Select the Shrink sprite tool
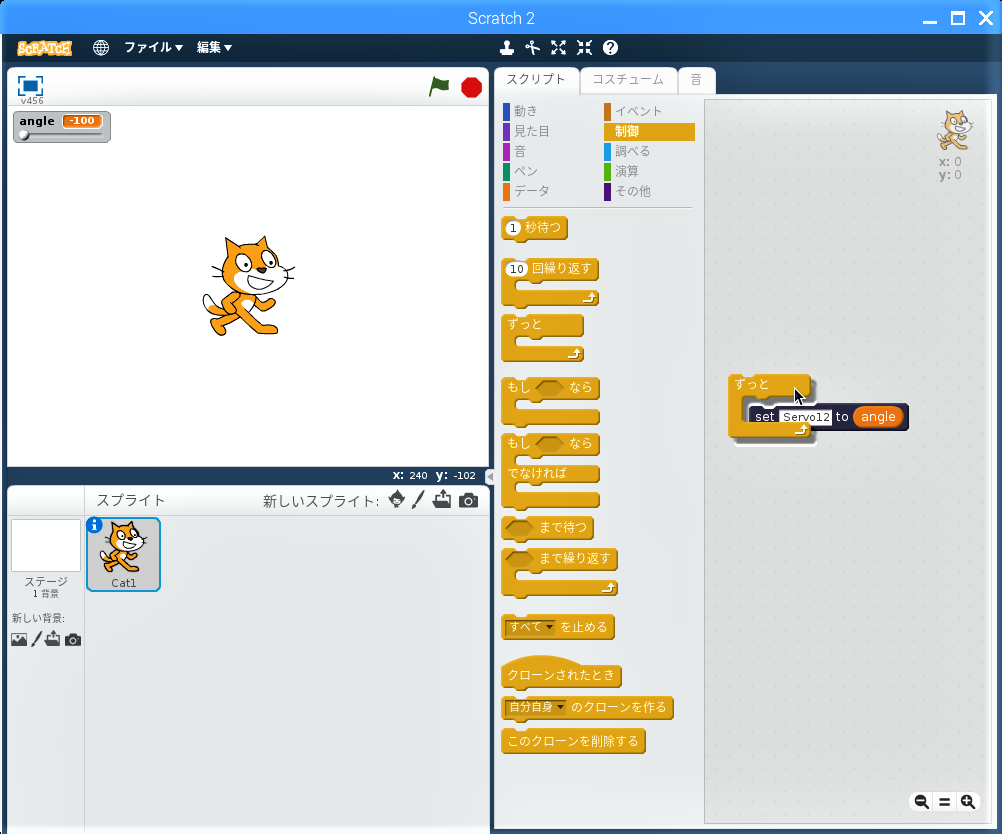The height and width of the screenshot is (834, 1002). click(x=584, y=48)
